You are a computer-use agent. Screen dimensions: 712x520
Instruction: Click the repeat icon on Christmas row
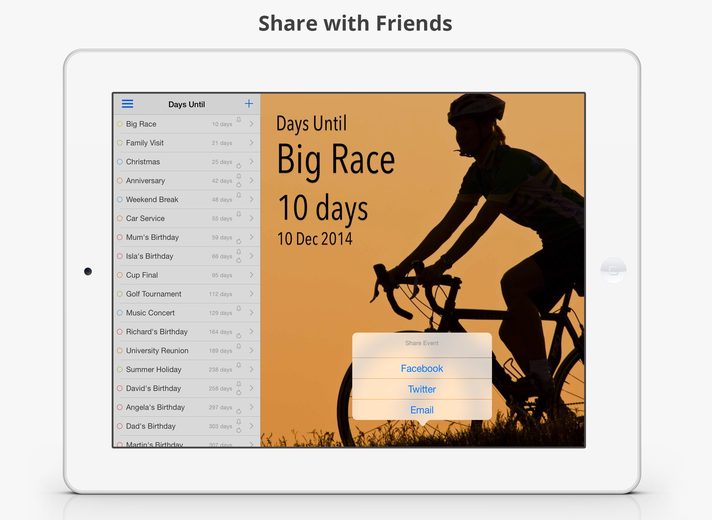(239, 166)
